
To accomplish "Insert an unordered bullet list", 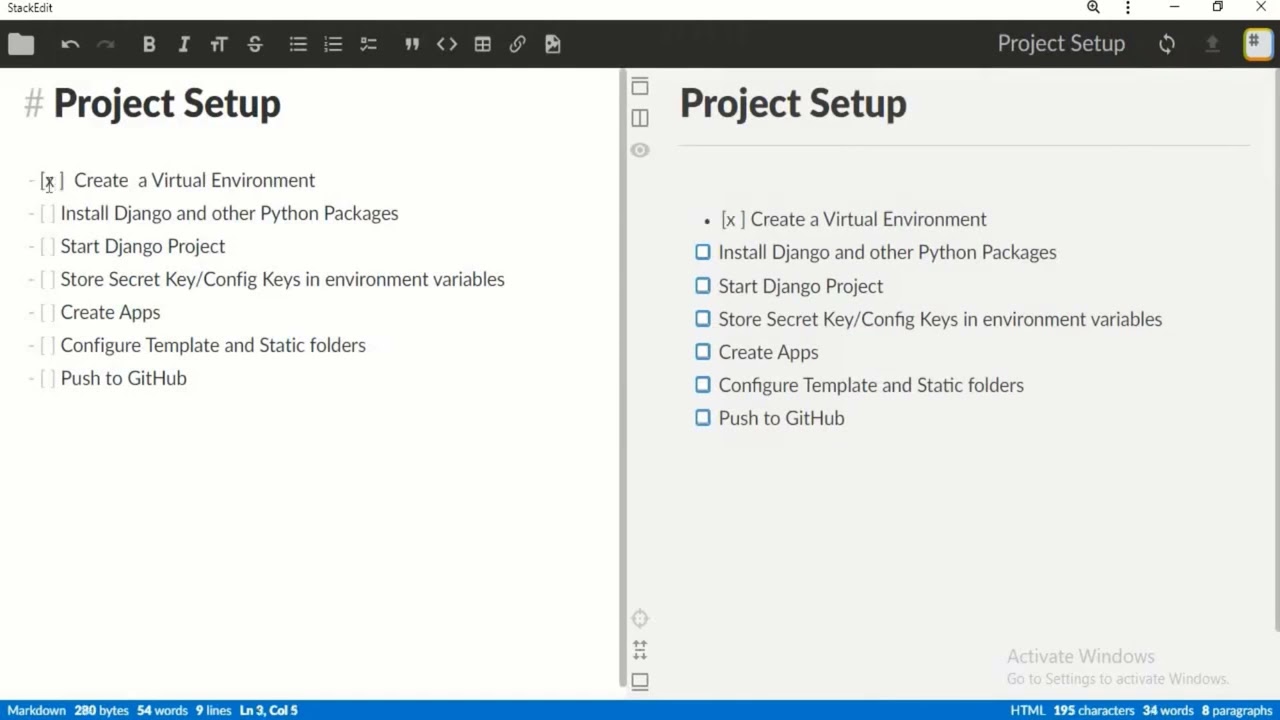I will [x=298, y=44].
